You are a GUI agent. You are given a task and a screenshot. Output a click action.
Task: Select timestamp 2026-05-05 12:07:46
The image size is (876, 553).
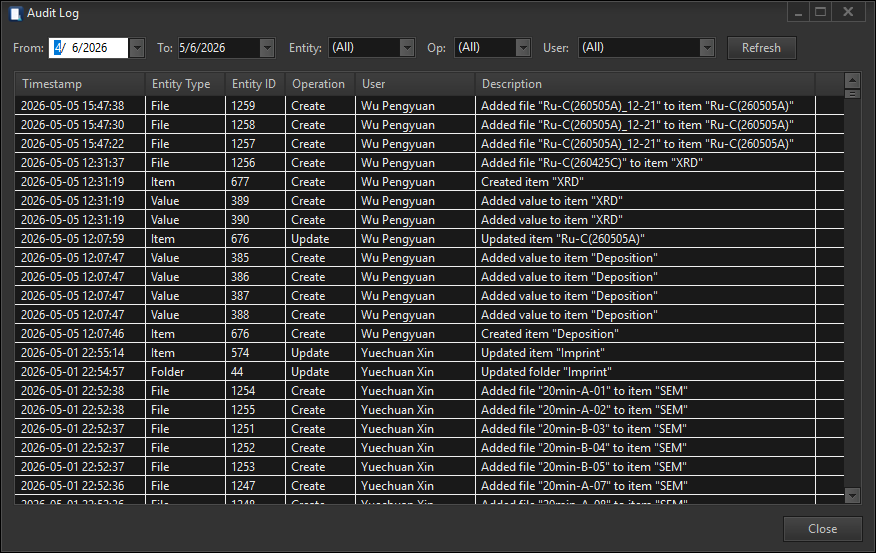pos(80,333)
